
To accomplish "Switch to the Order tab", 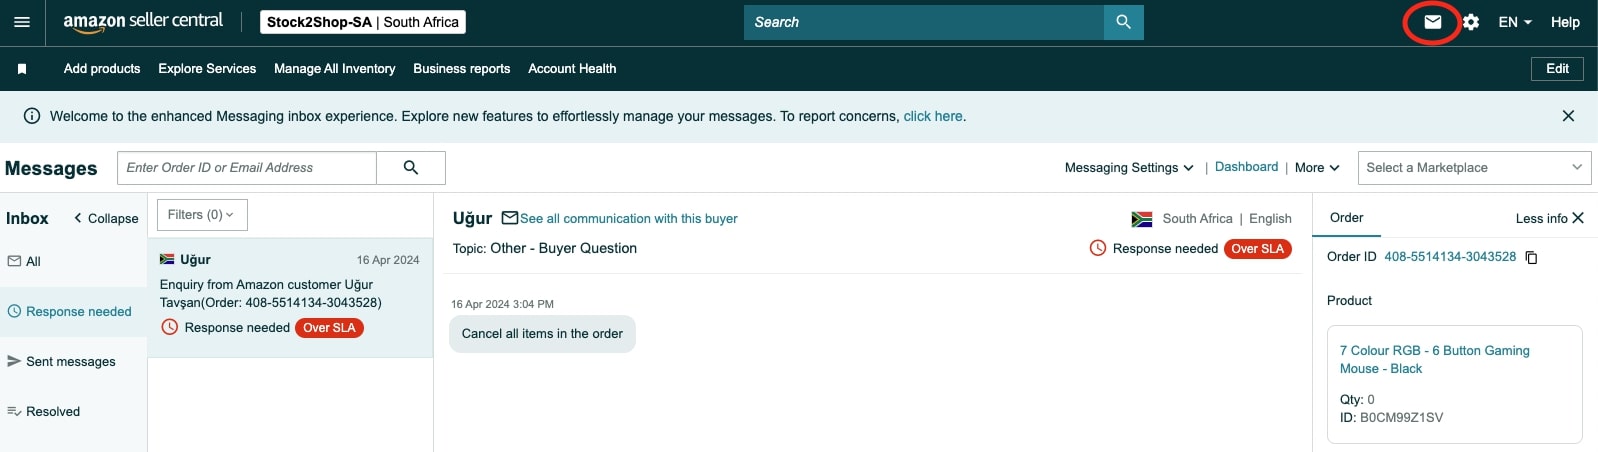I will pyautogui.click(x=1346, y=218).
